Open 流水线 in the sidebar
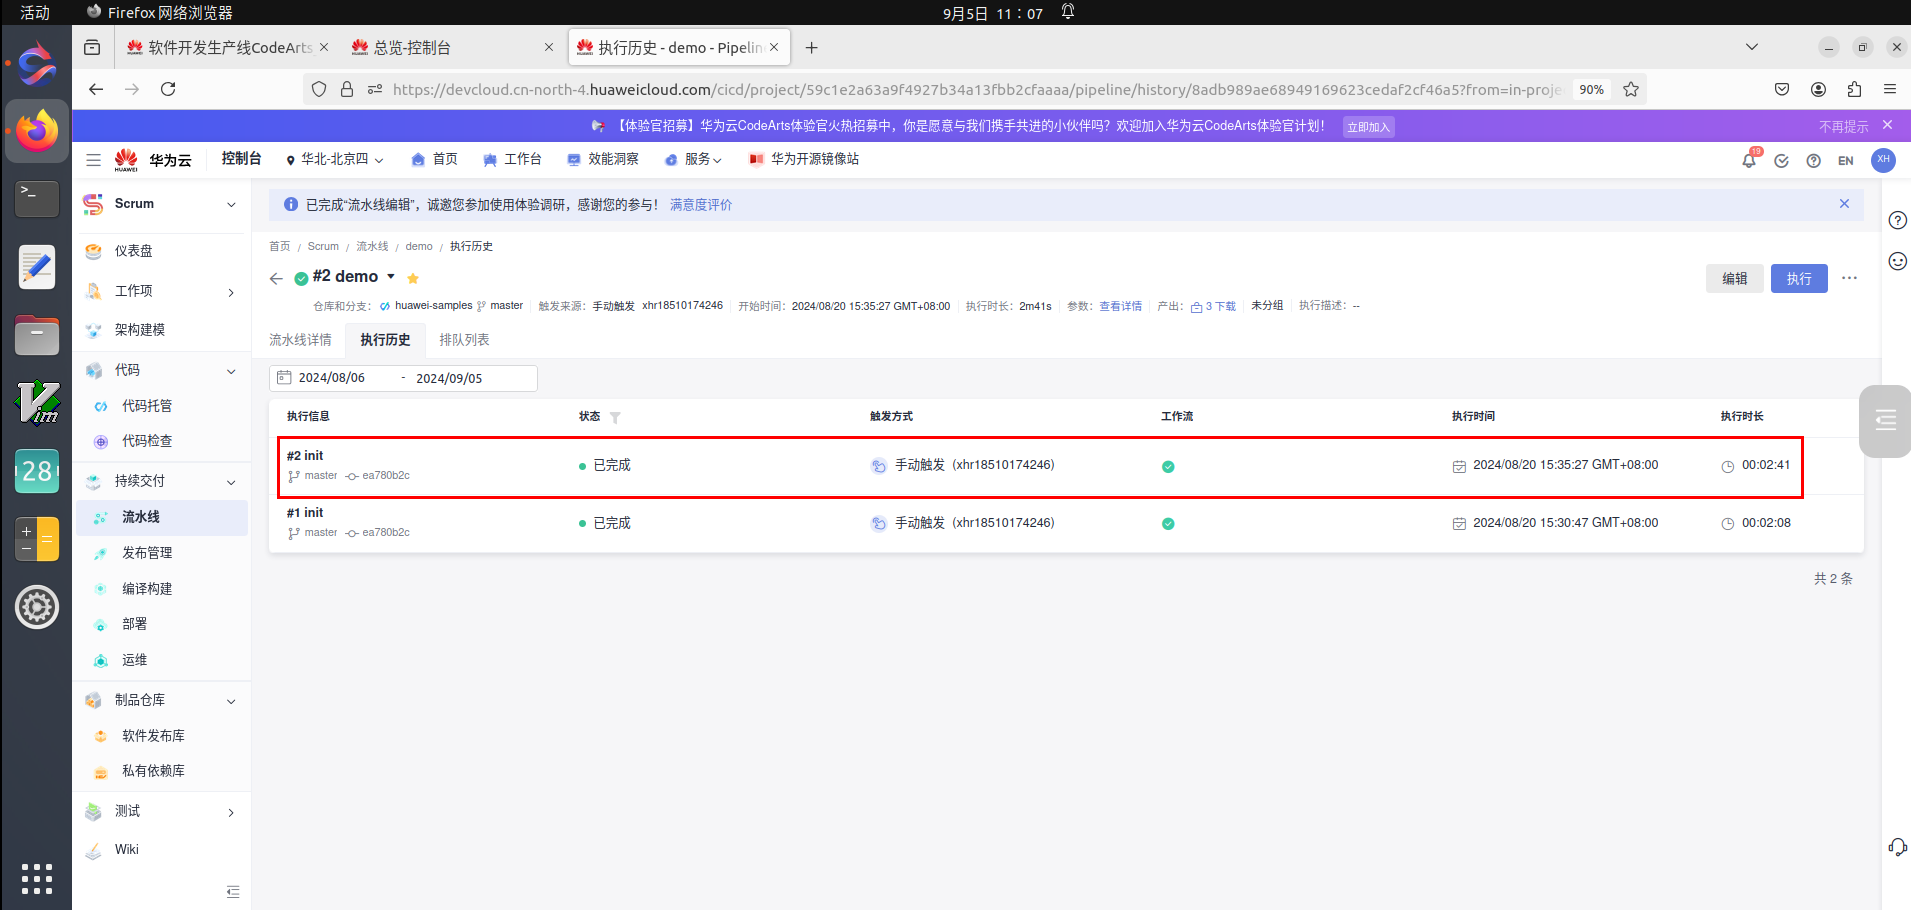 click(x=162, y=517)
